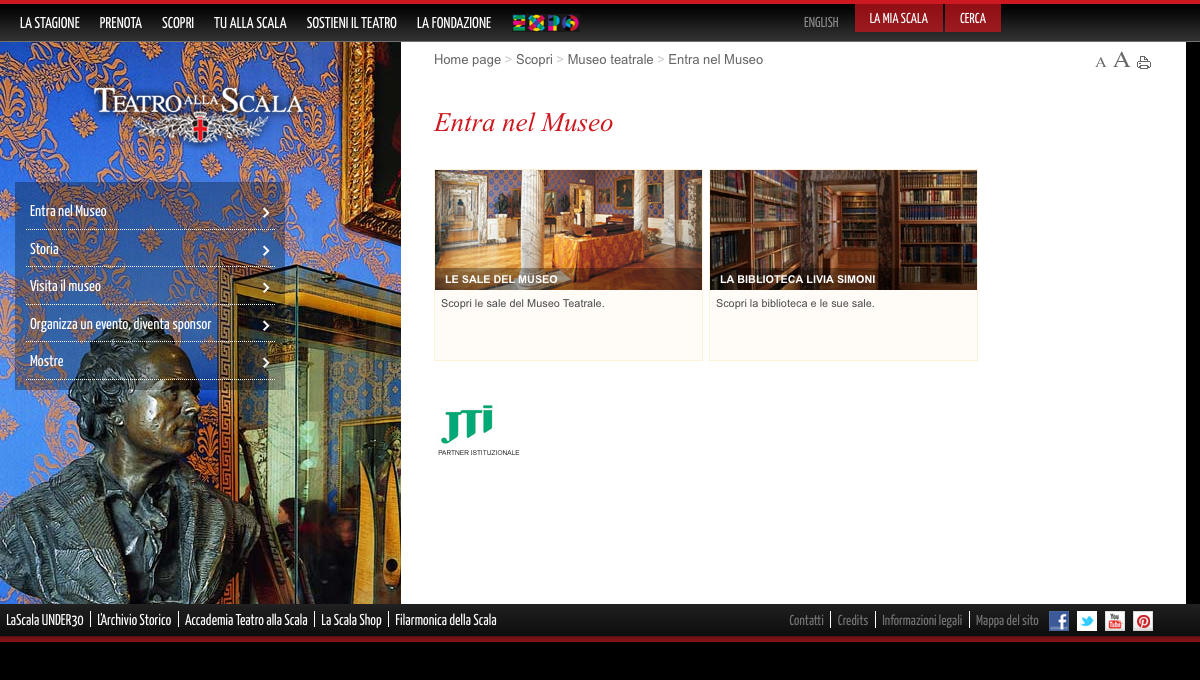
Task: Open Facebook via the footer icon
Action: [1058, 621]
